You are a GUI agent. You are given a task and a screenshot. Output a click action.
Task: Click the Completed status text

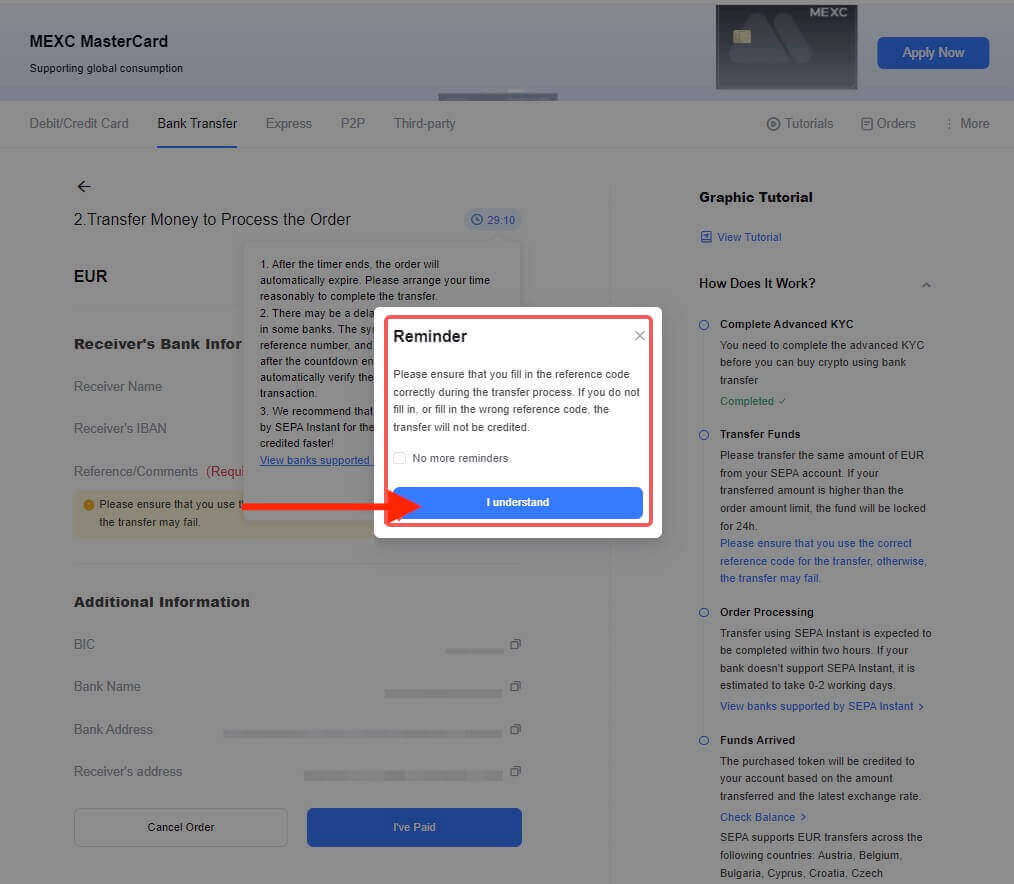click(747, 401)
